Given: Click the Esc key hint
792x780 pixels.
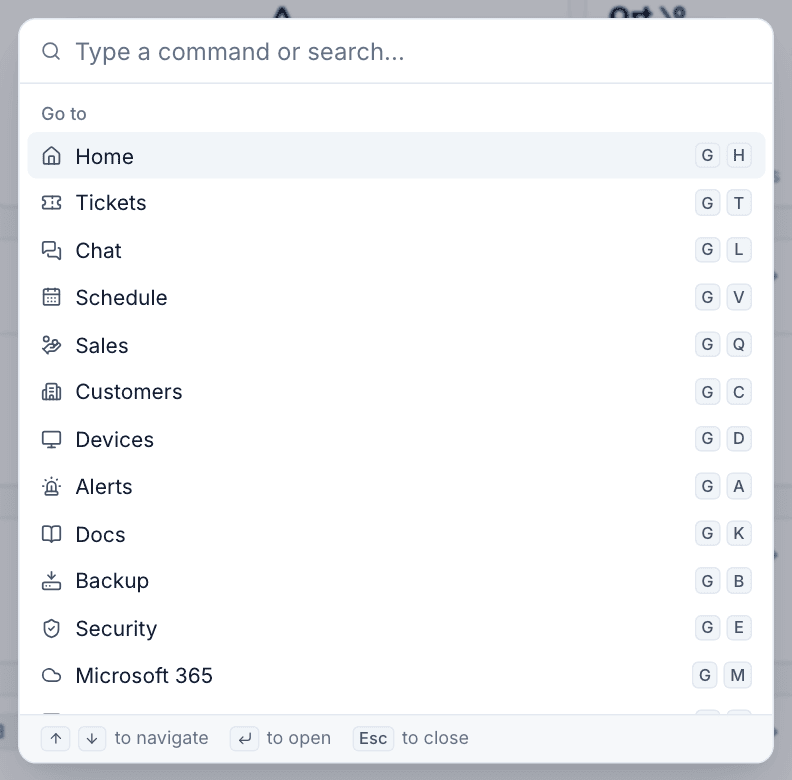Looking at the screenshot, I should pos(373,738).
